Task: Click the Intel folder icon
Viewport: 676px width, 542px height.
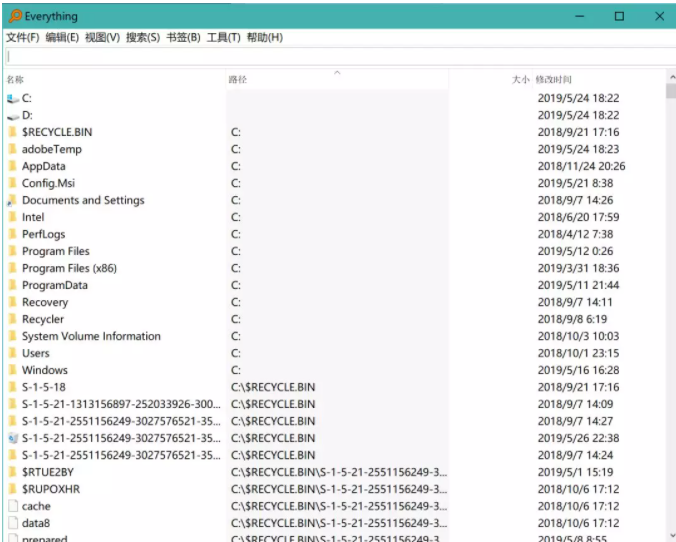Action: 13,217
